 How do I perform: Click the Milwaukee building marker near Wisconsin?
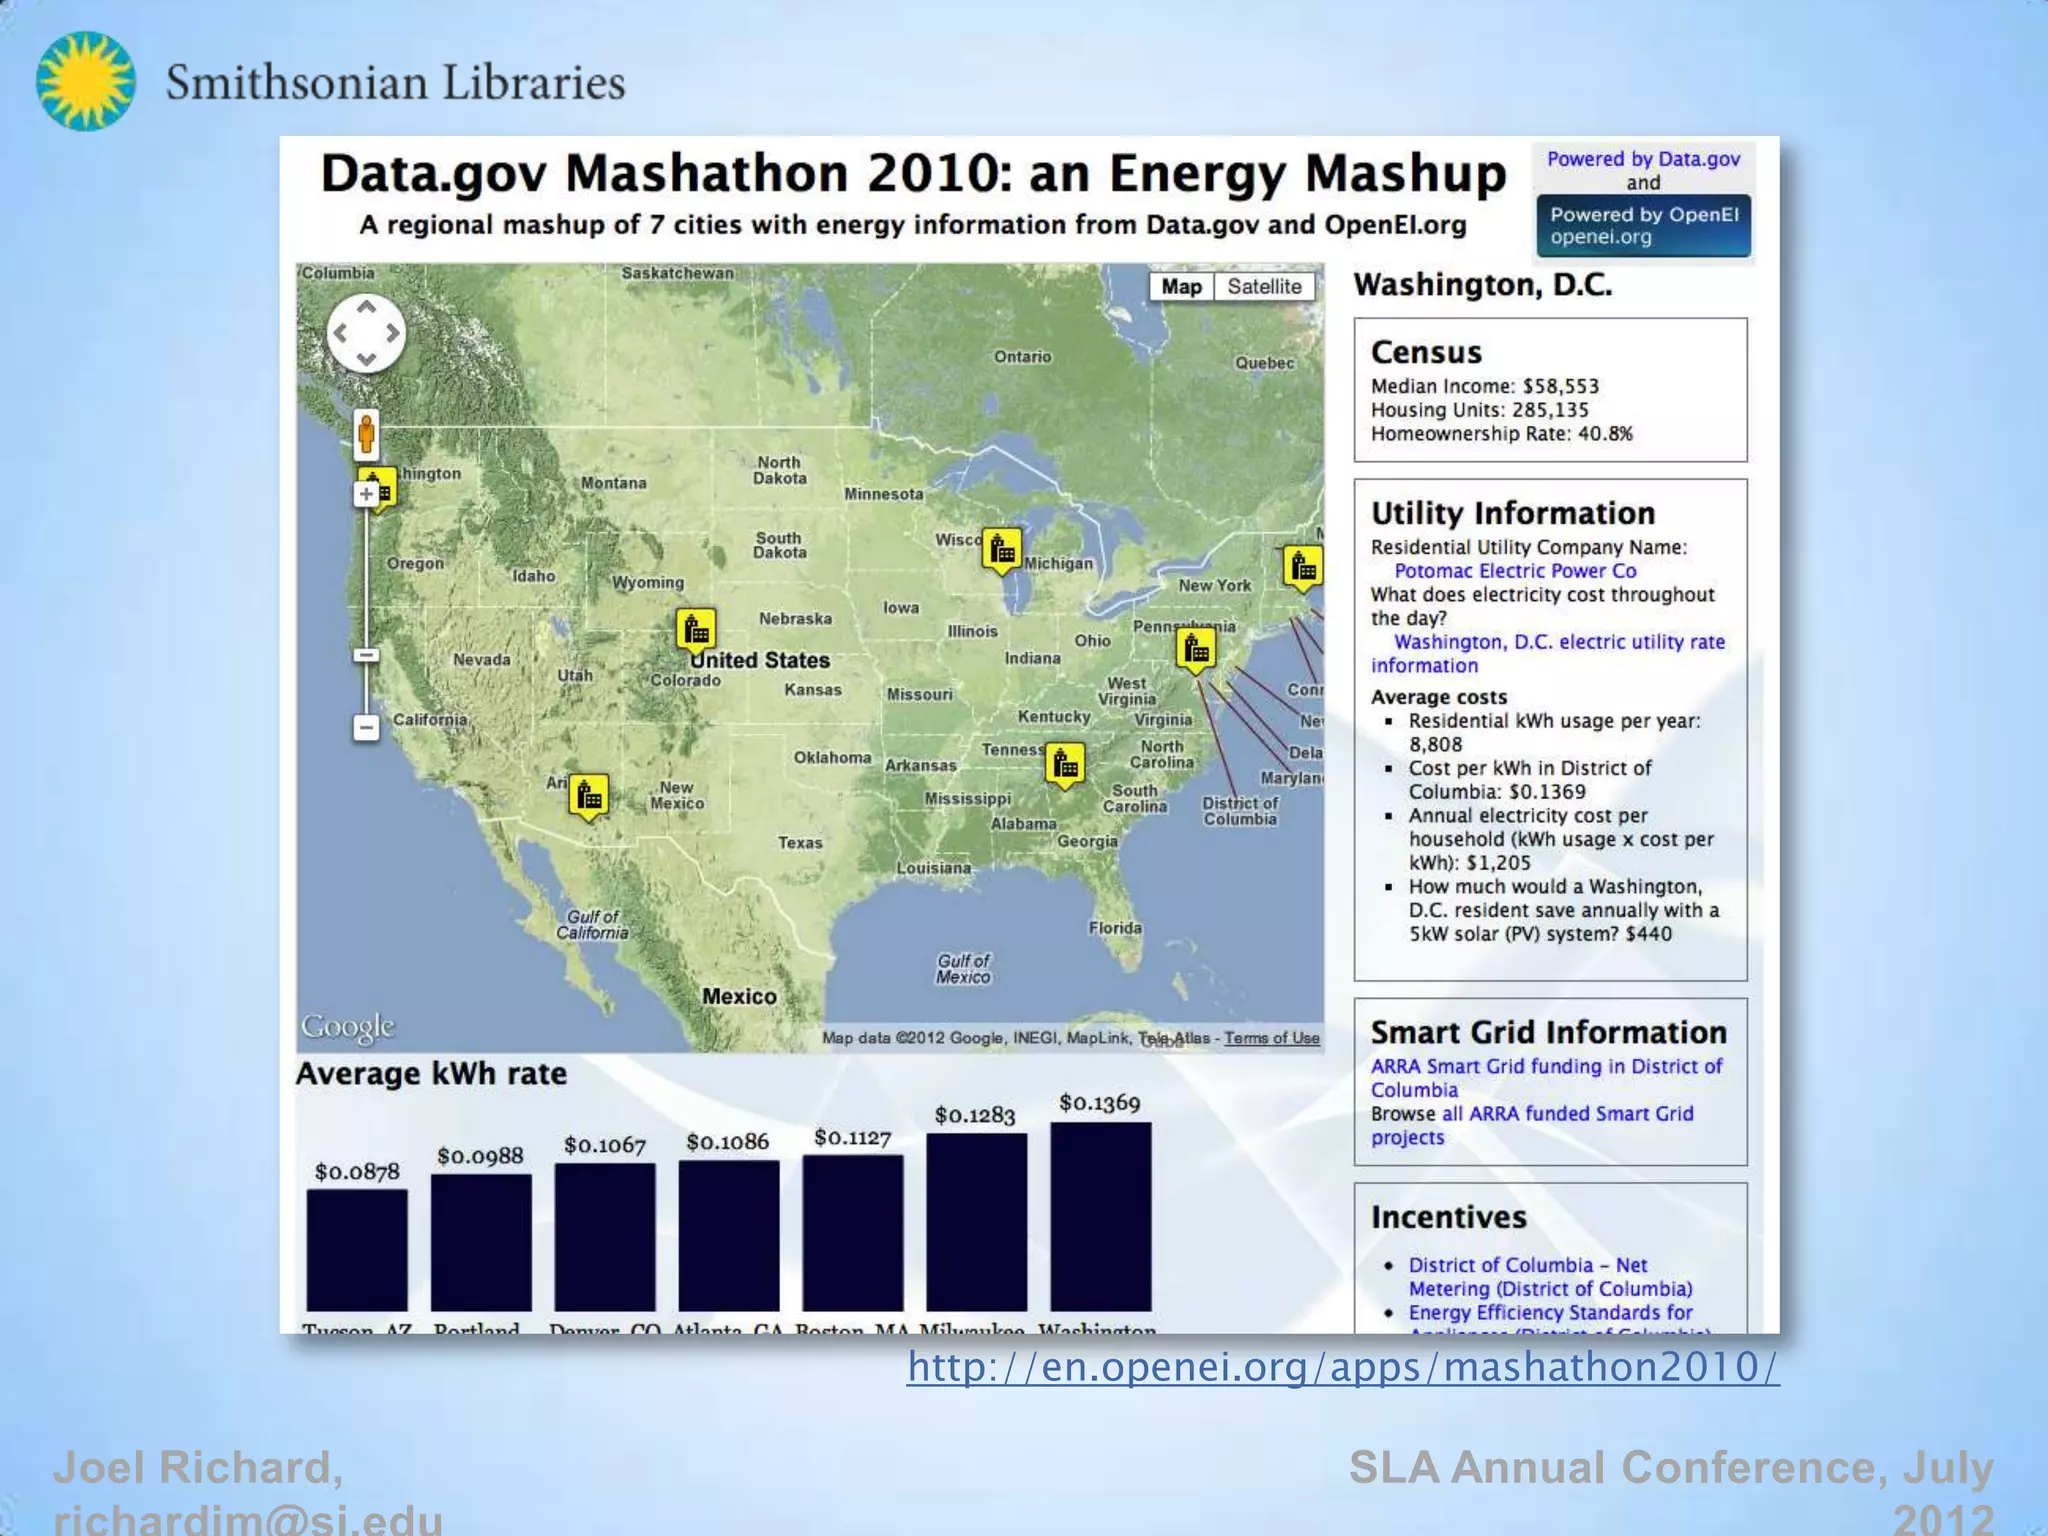1002,550
